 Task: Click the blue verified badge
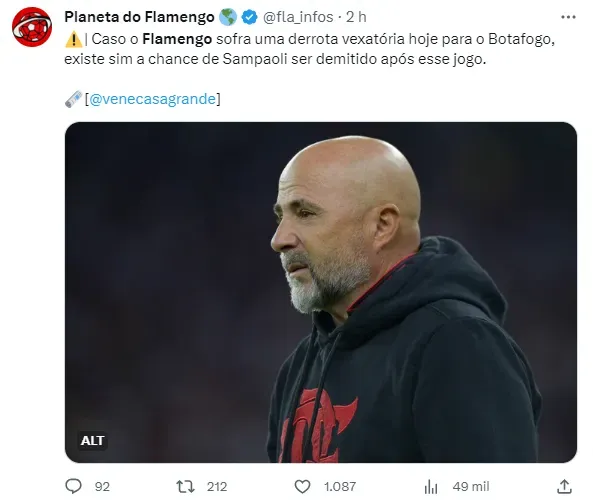[249, 17]
